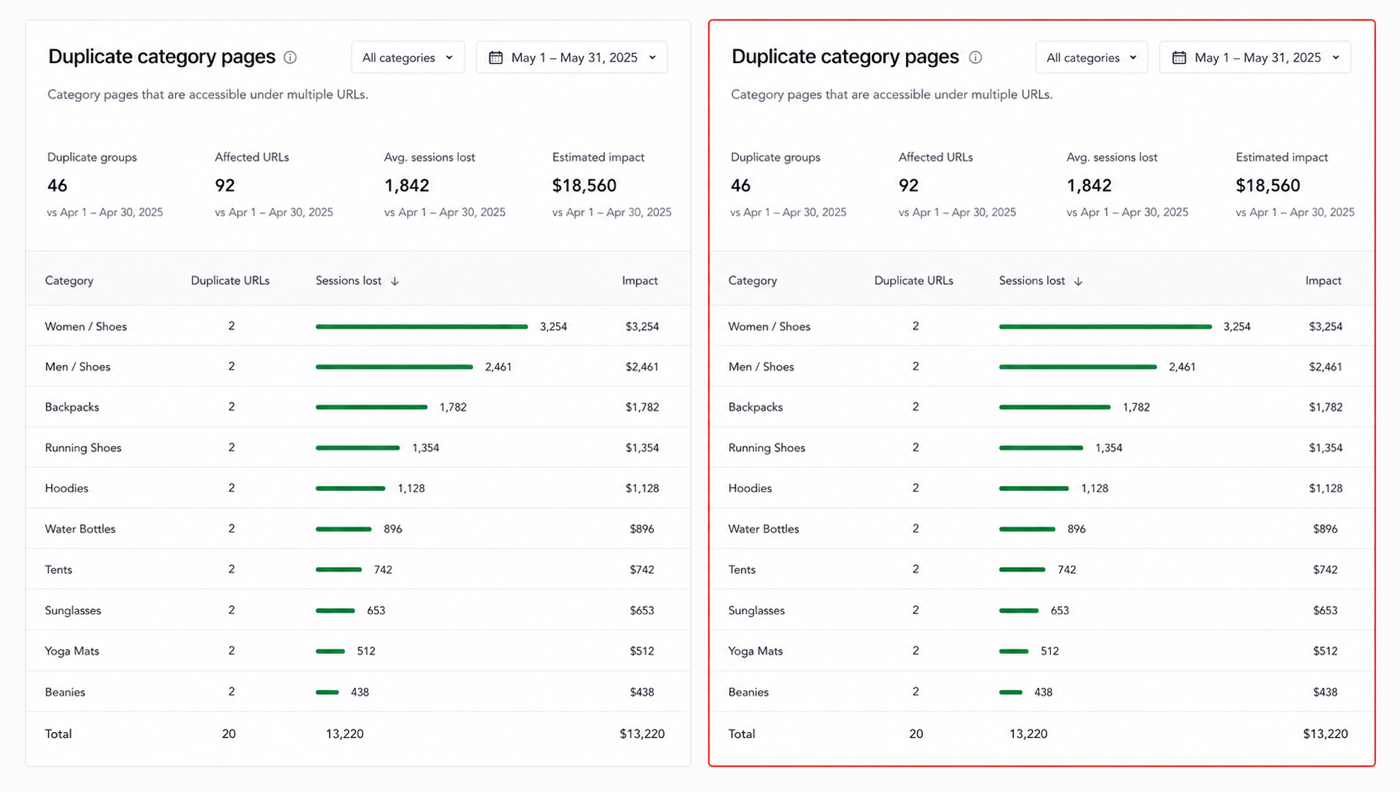
Task: Select Yoga Mats category in red-outlined panel
Action: 756,651
